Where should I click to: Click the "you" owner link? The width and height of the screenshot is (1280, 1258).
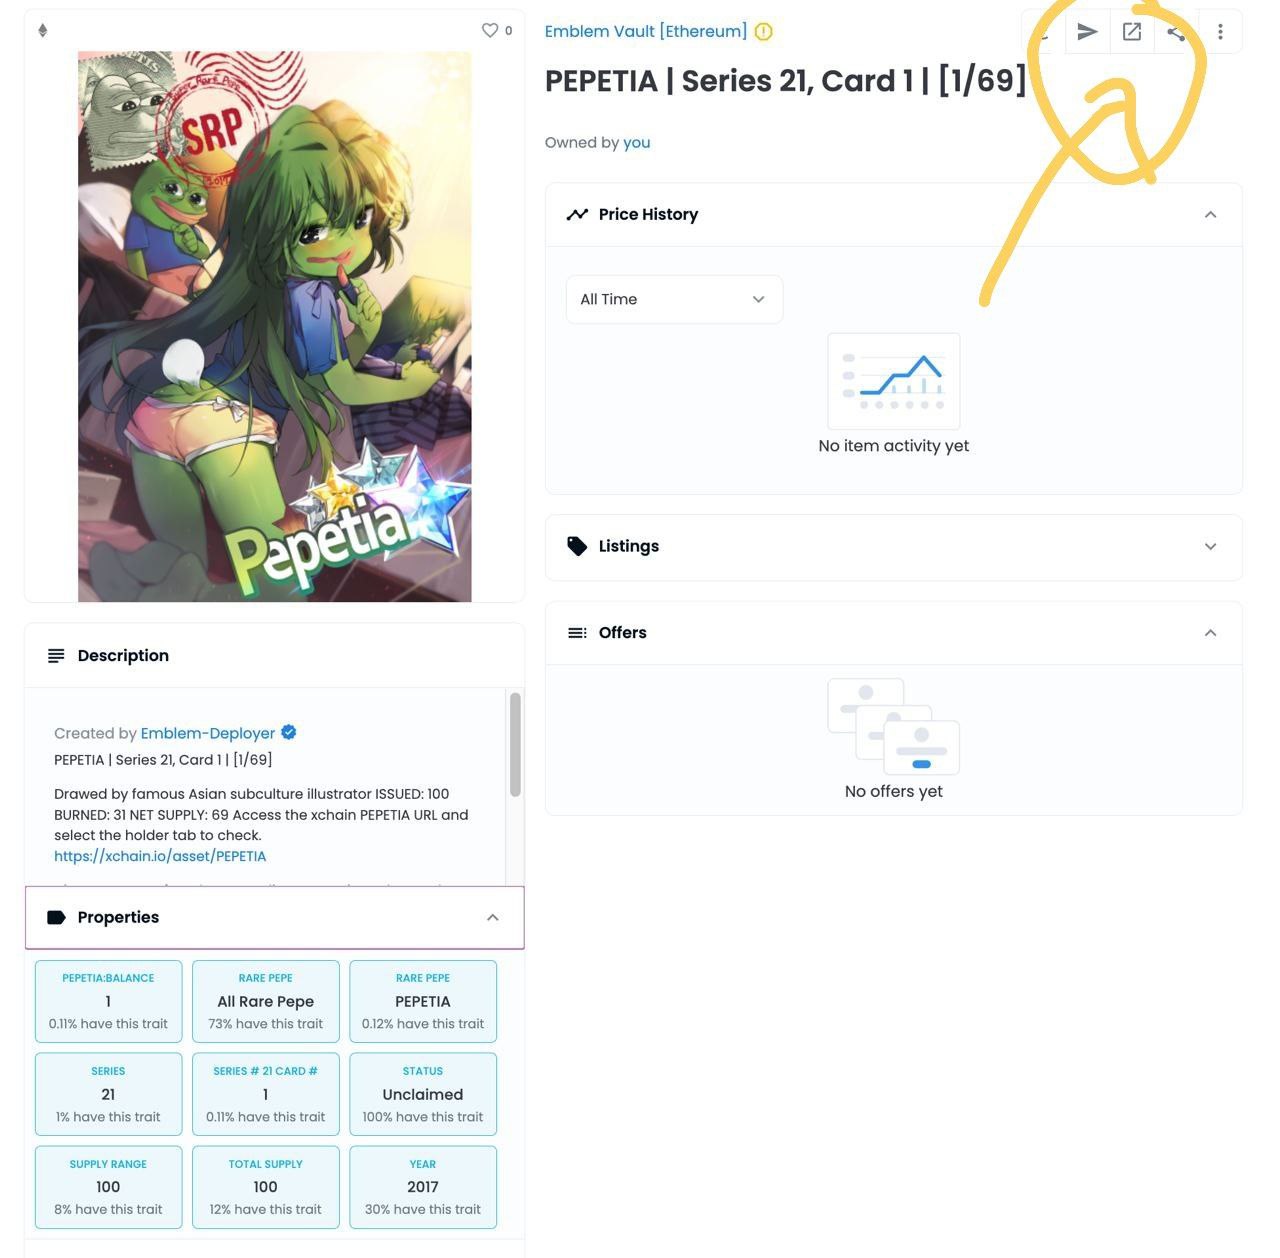click(x=636, y=142)
